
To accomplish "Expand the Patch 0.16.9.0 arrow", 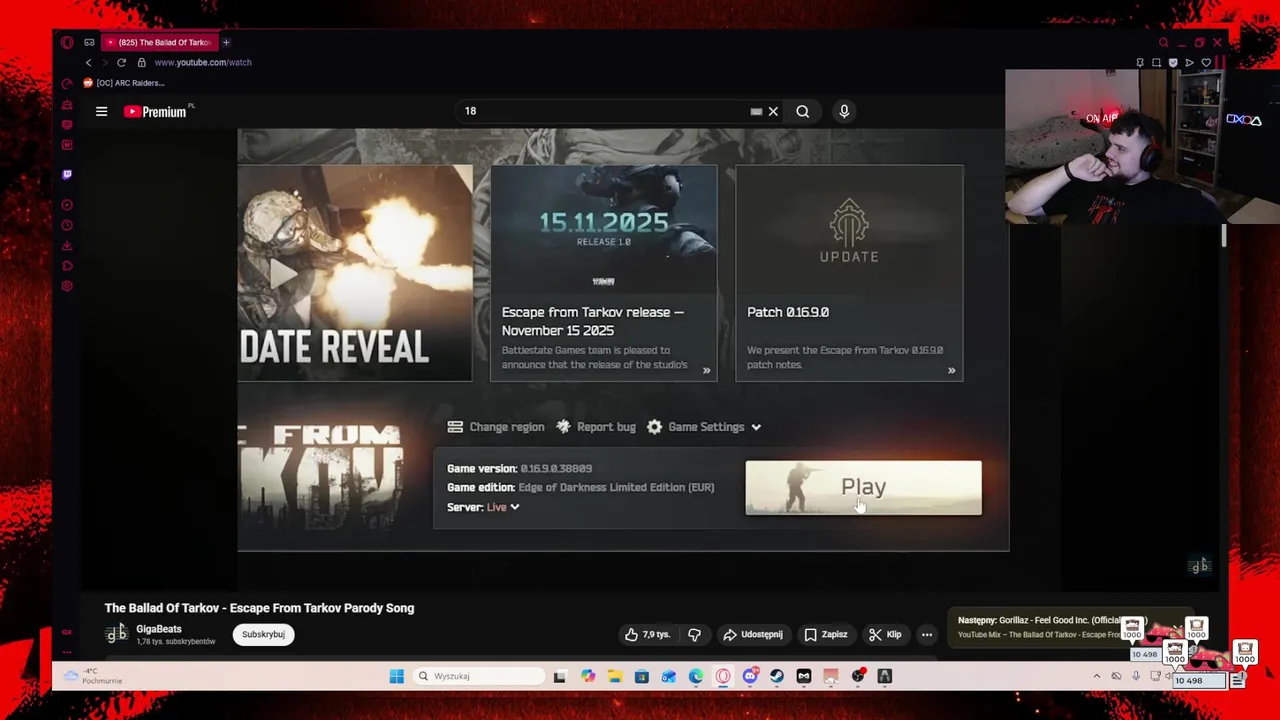I will point(951,370).
